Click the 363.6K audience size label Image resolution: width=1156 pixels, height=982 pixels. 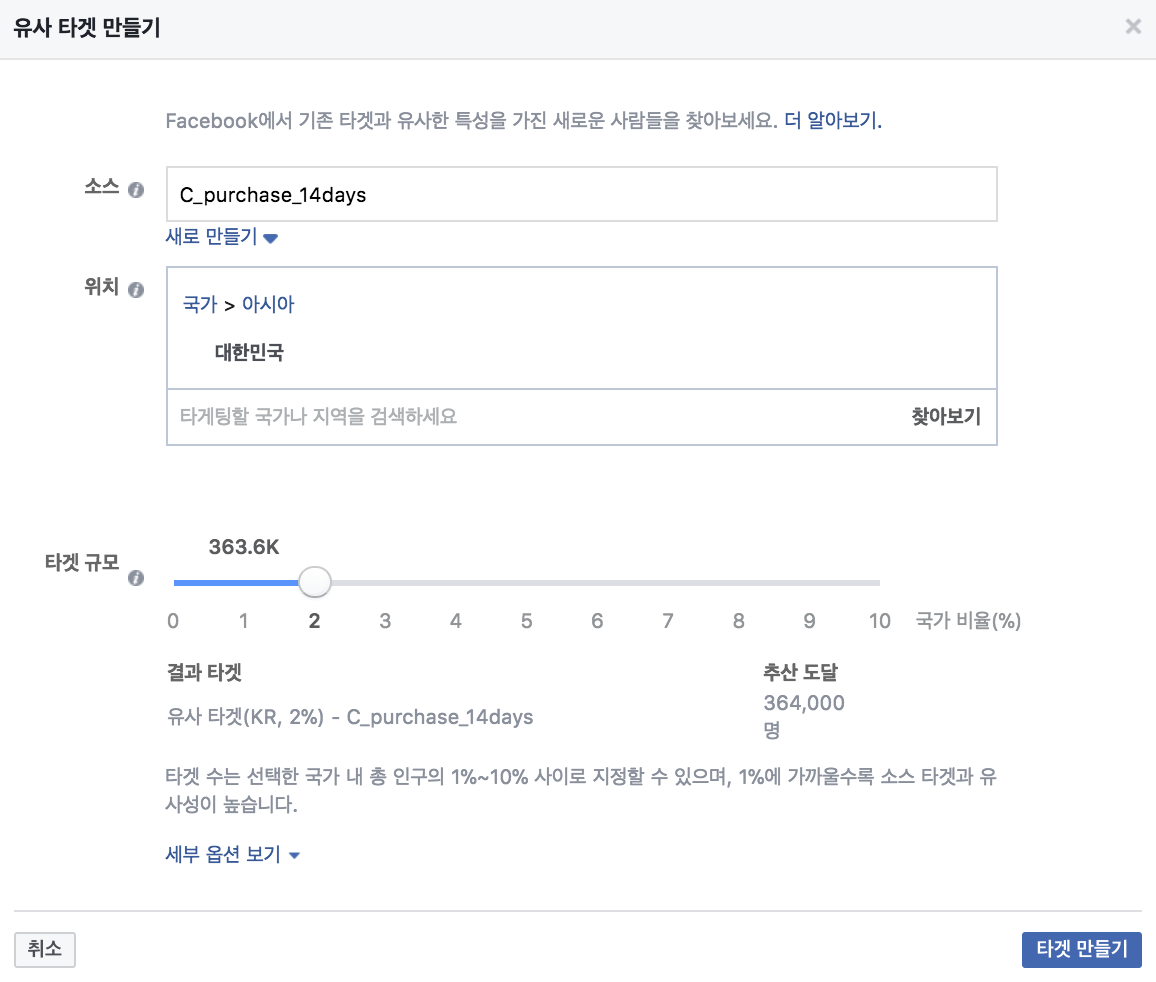click(243, 547)
